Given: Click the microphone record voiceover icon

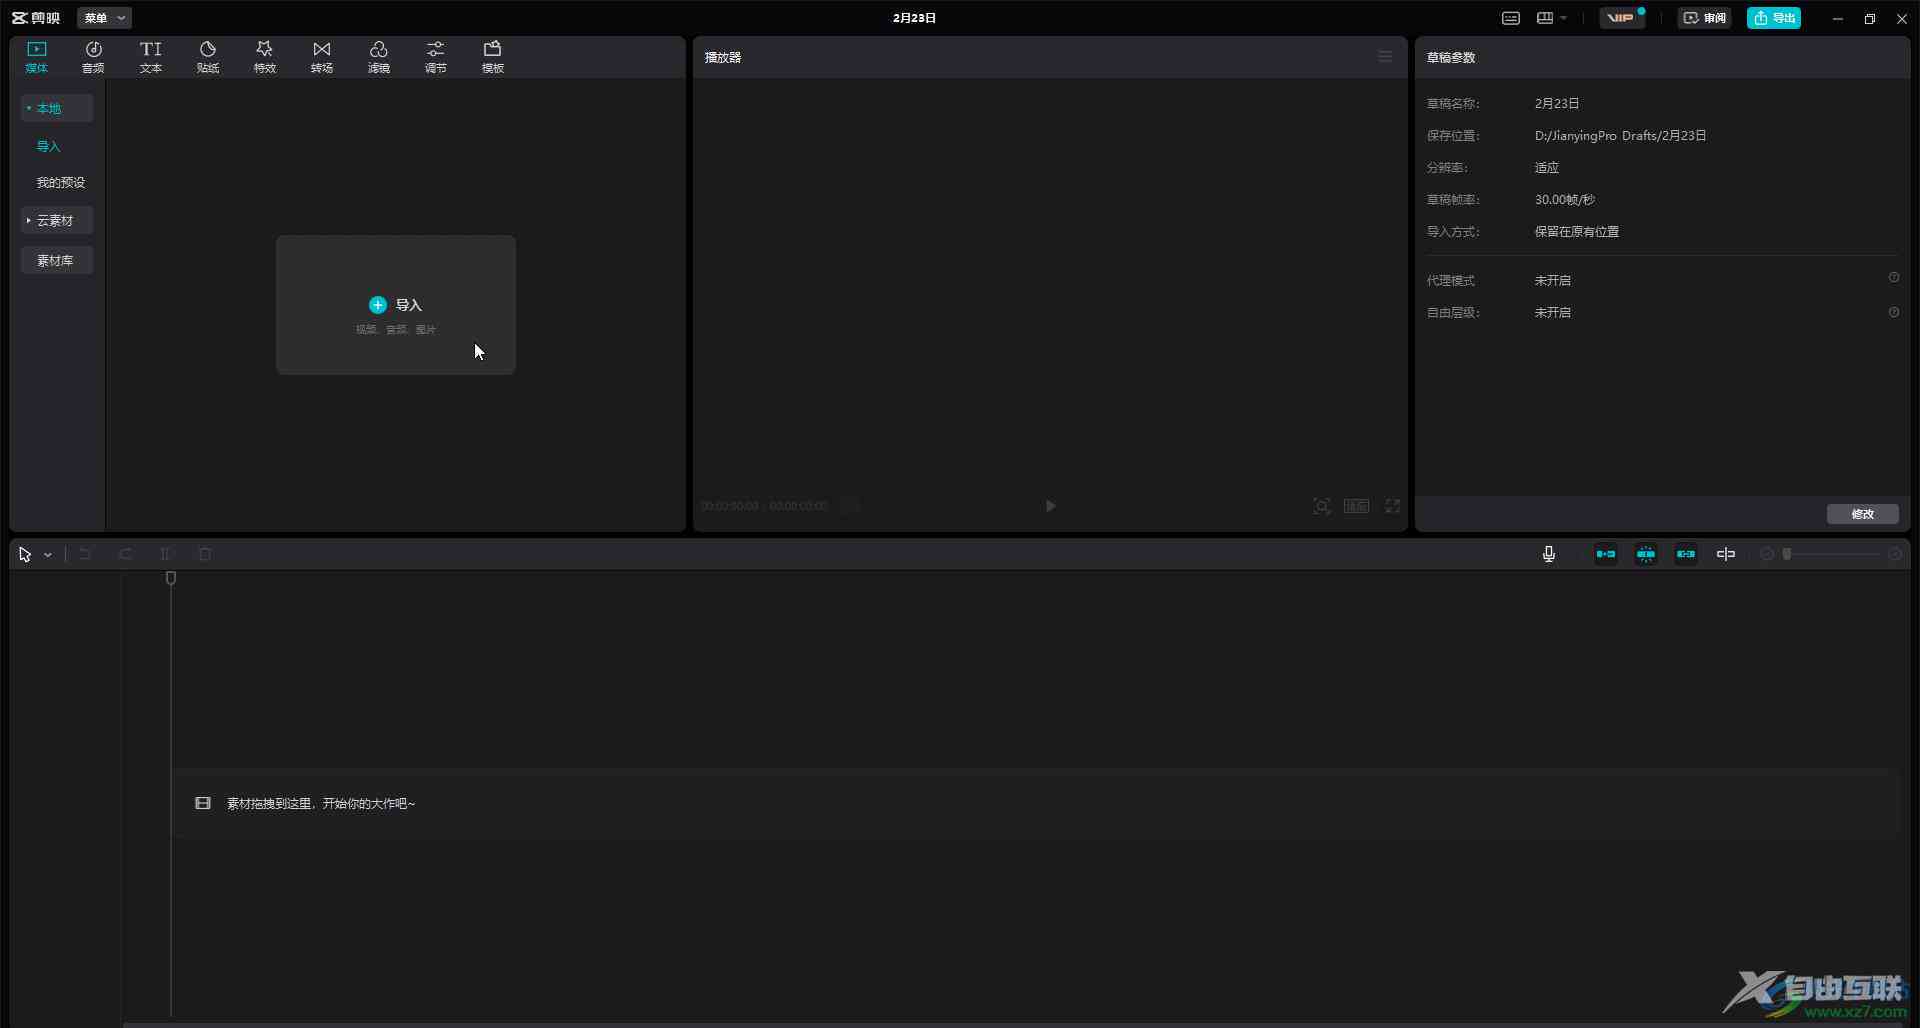Looking at the screenshot, I should 1549,554.
